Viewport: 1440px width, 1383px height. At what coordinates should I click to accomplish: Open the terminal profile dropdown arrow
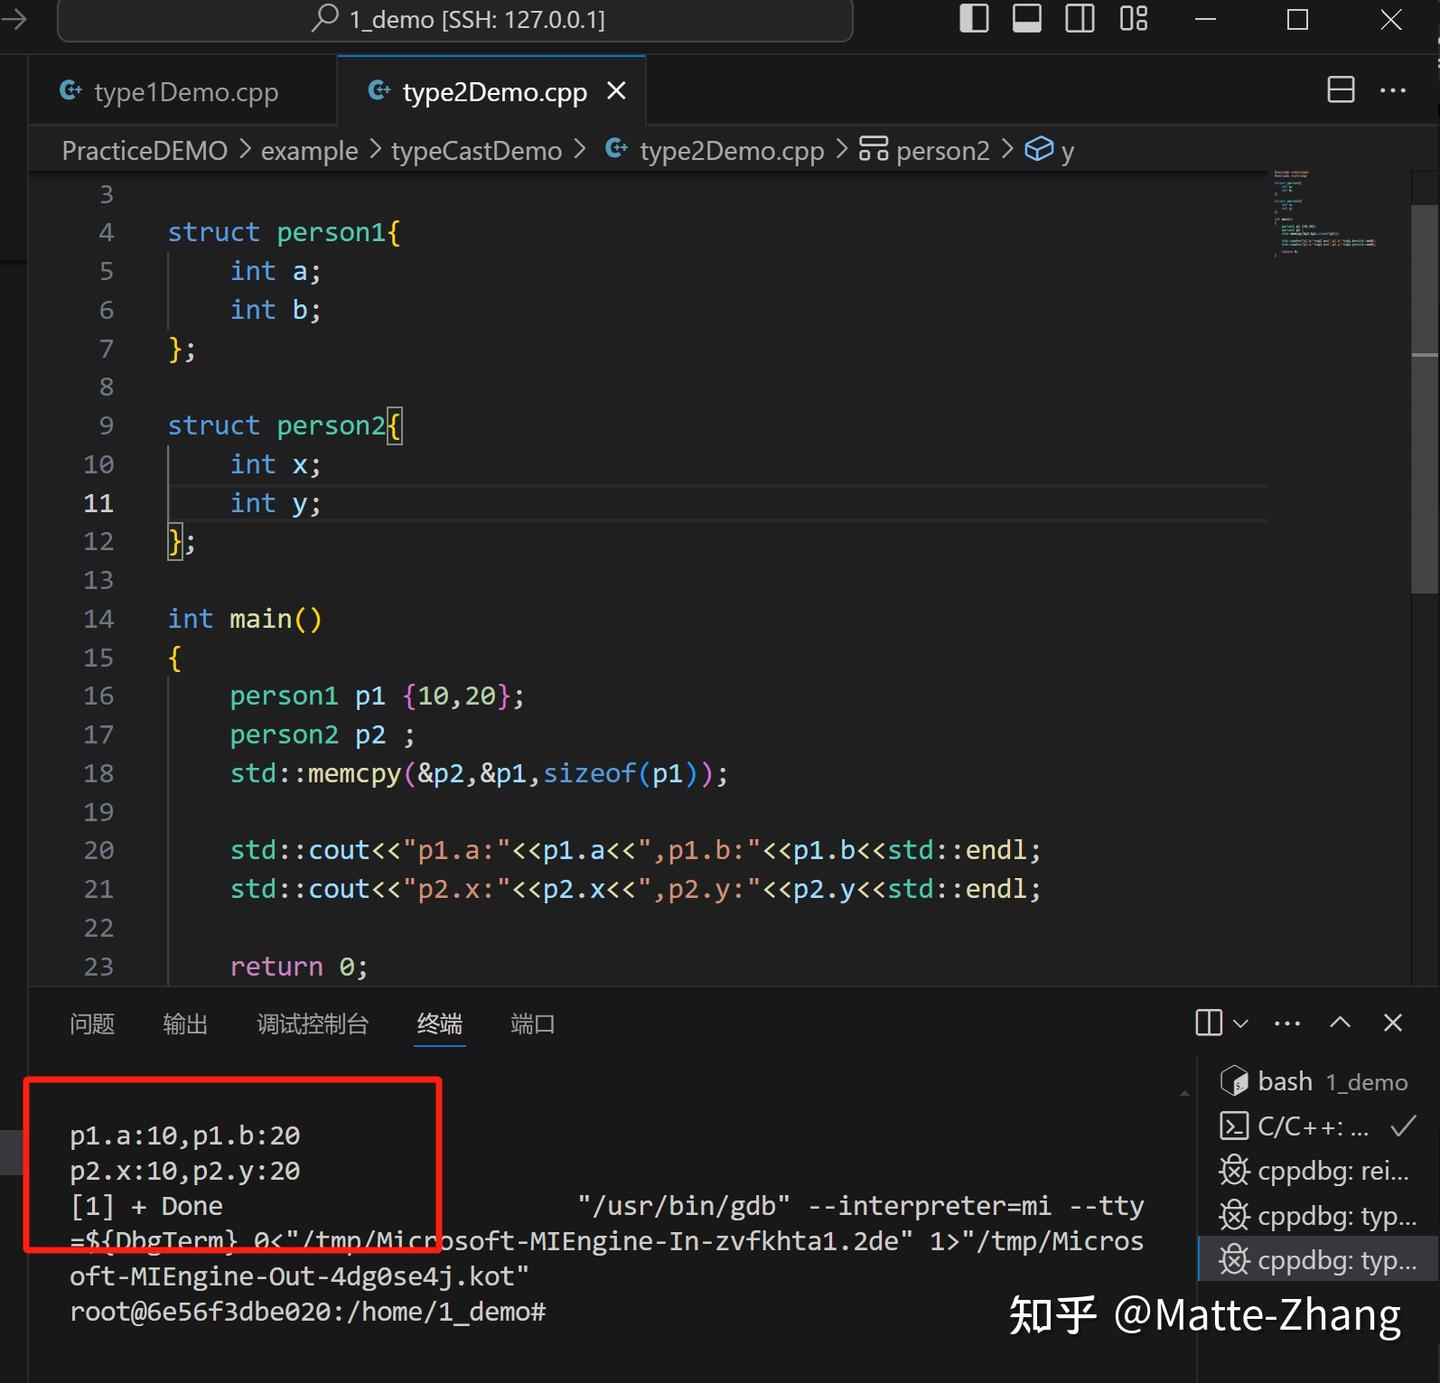tap(1241, 1024)
